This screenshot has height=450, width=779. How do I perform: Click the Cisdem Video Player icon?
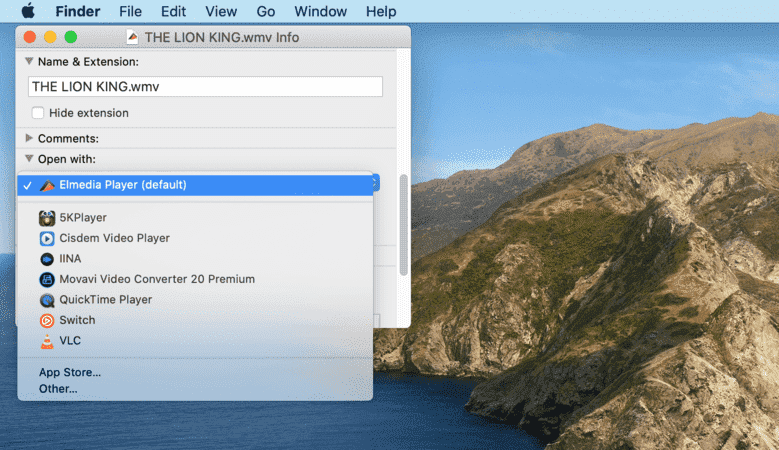click(47, 238)
